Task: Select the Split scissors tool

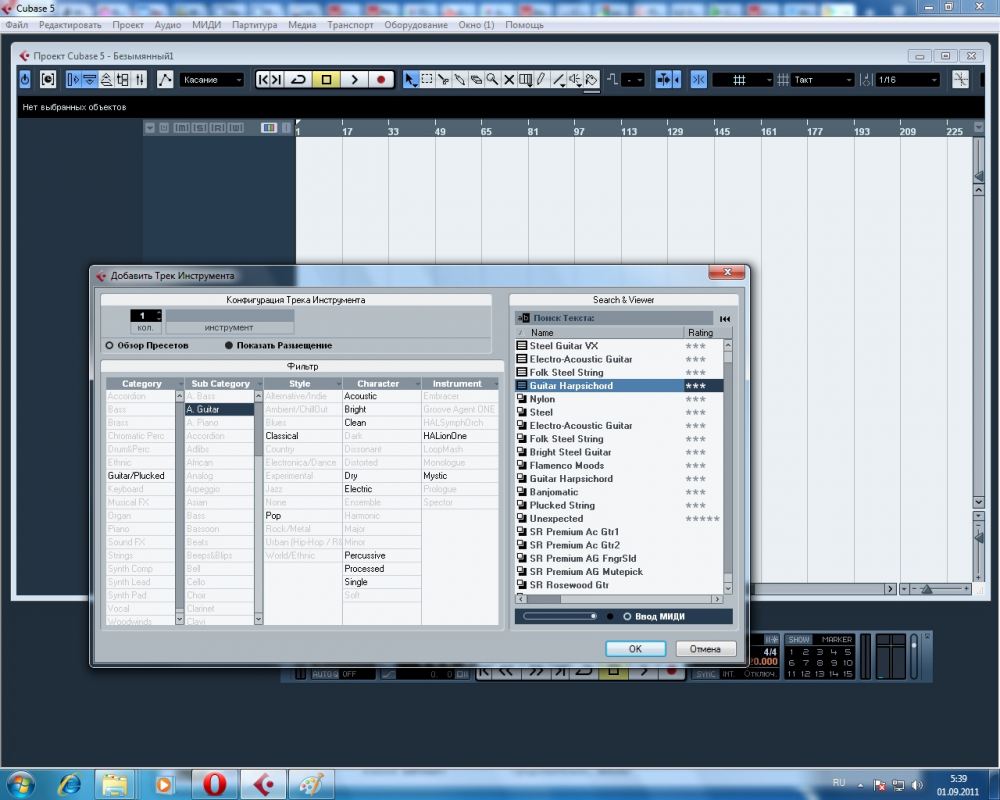Action: 443,80
